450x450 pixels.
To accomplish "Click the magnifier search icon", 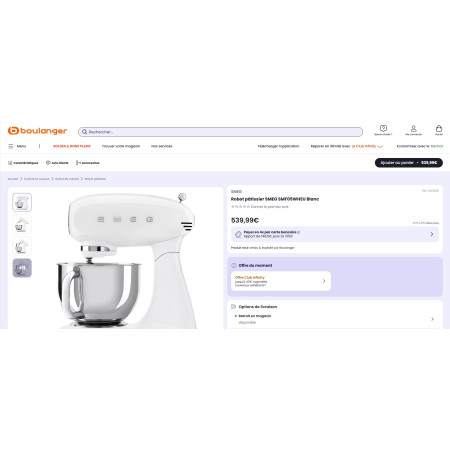I will point(85,132).
